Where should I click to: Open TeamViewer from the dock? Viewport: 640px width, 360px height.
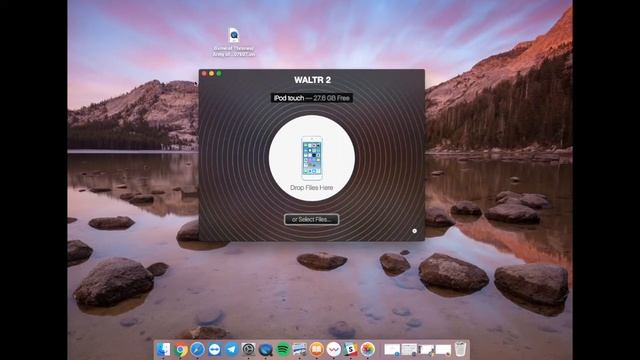point(214,349)
